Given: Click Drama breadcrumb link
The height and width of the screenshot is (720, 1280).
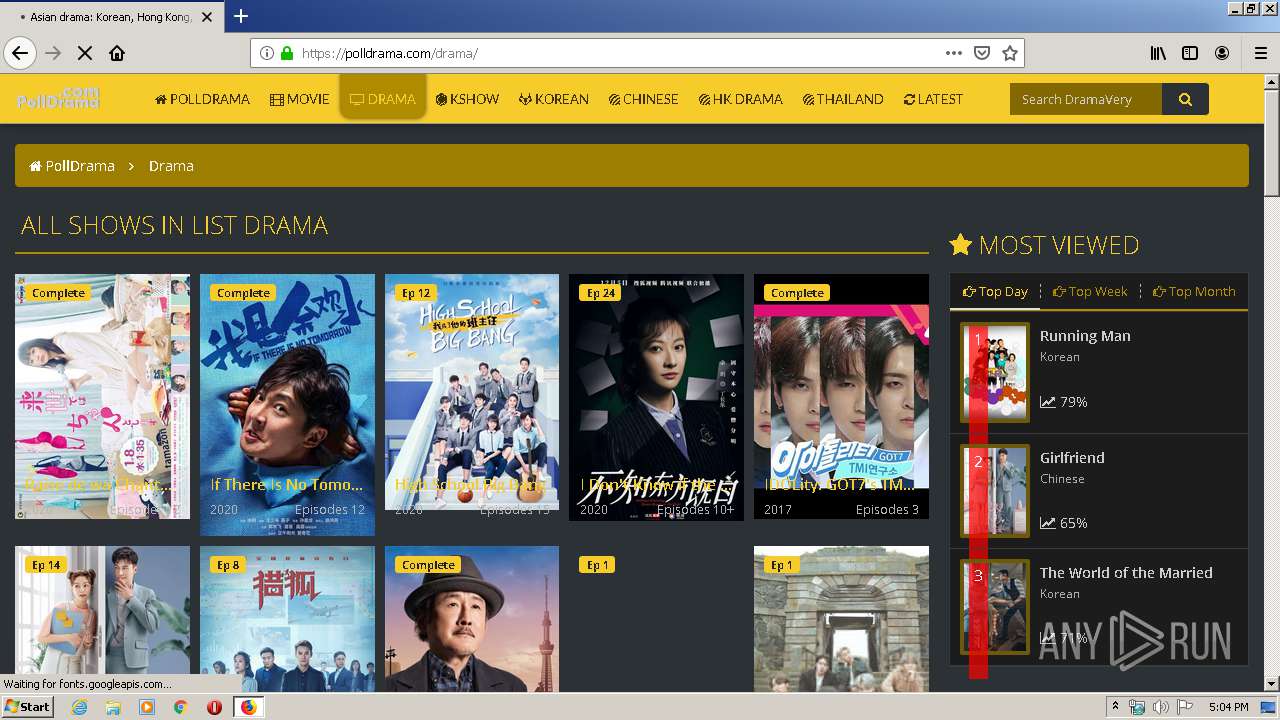Looking at the screenshot, I should pos(171,166).
